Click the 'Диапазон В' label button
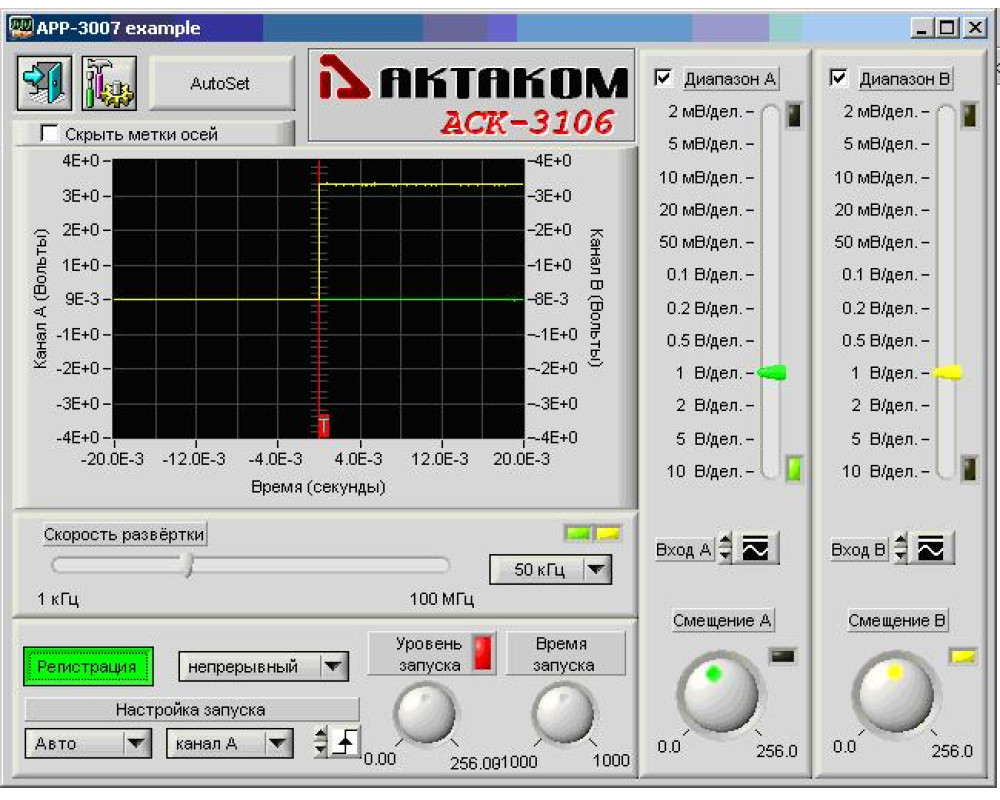Viewport: 1000px width, 800px height. (x=905, y=79)
